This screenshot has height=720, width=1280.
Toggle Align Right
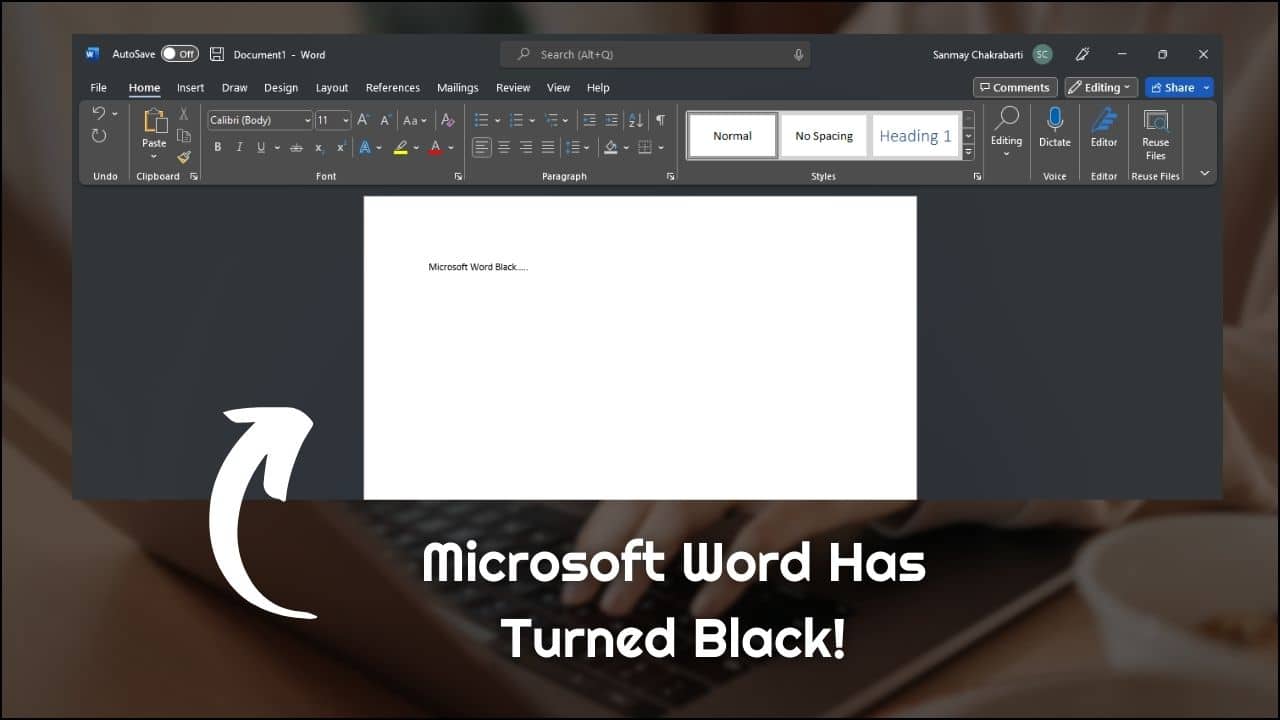526,147
